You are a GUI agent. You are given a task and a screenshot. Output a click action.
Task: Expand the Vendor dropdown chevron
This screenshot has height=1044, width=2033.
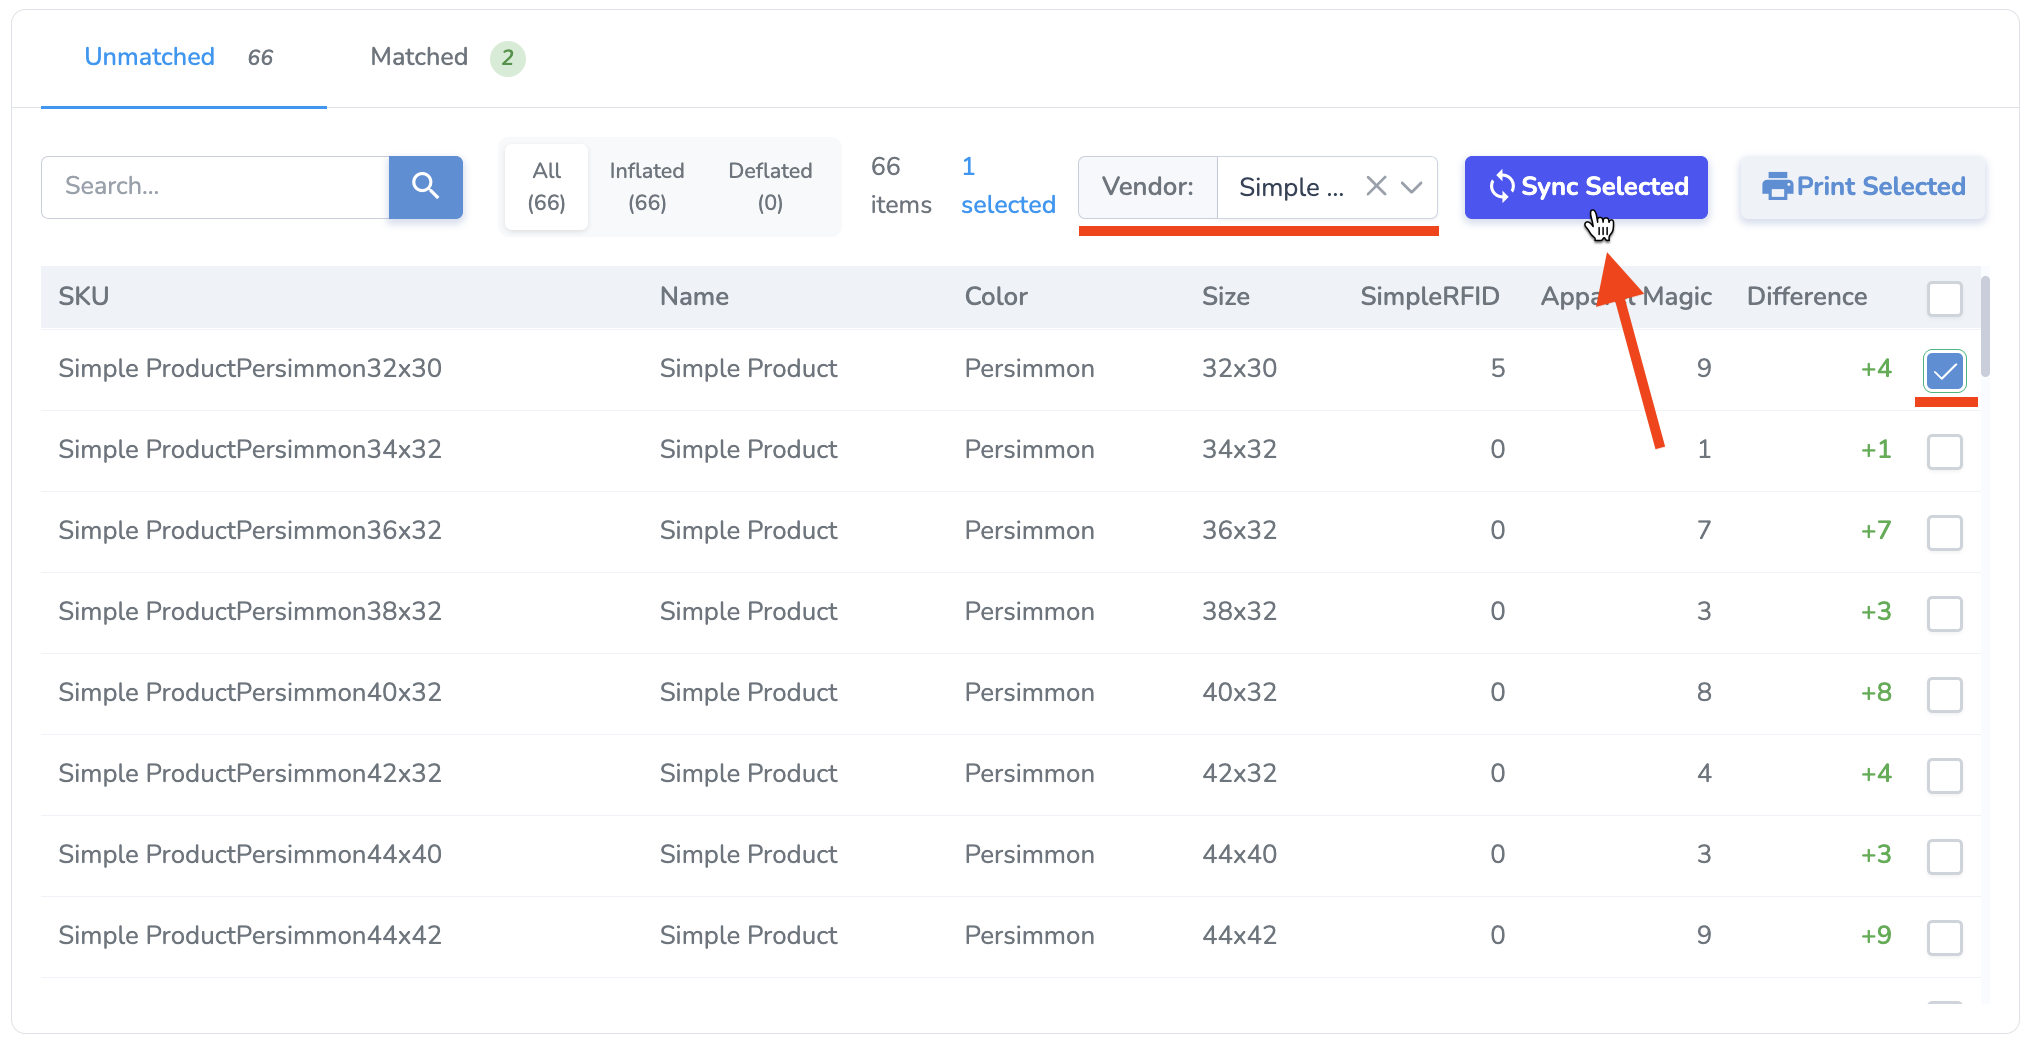coord(1412,187)
